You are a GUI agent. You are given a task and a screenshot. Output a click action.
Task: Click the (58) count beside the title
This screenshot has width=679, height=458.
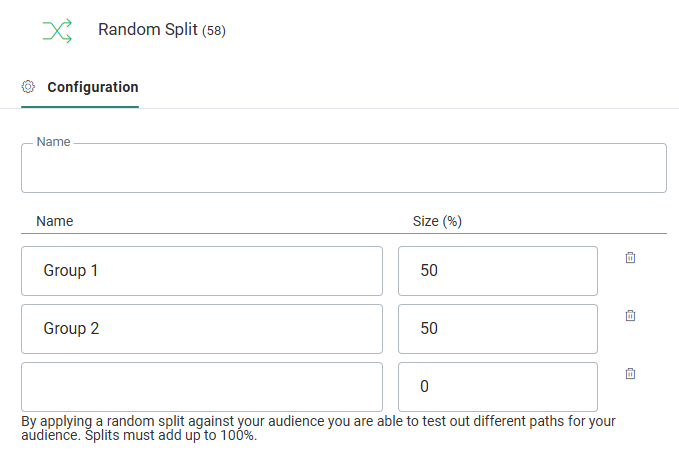(214, 31)
